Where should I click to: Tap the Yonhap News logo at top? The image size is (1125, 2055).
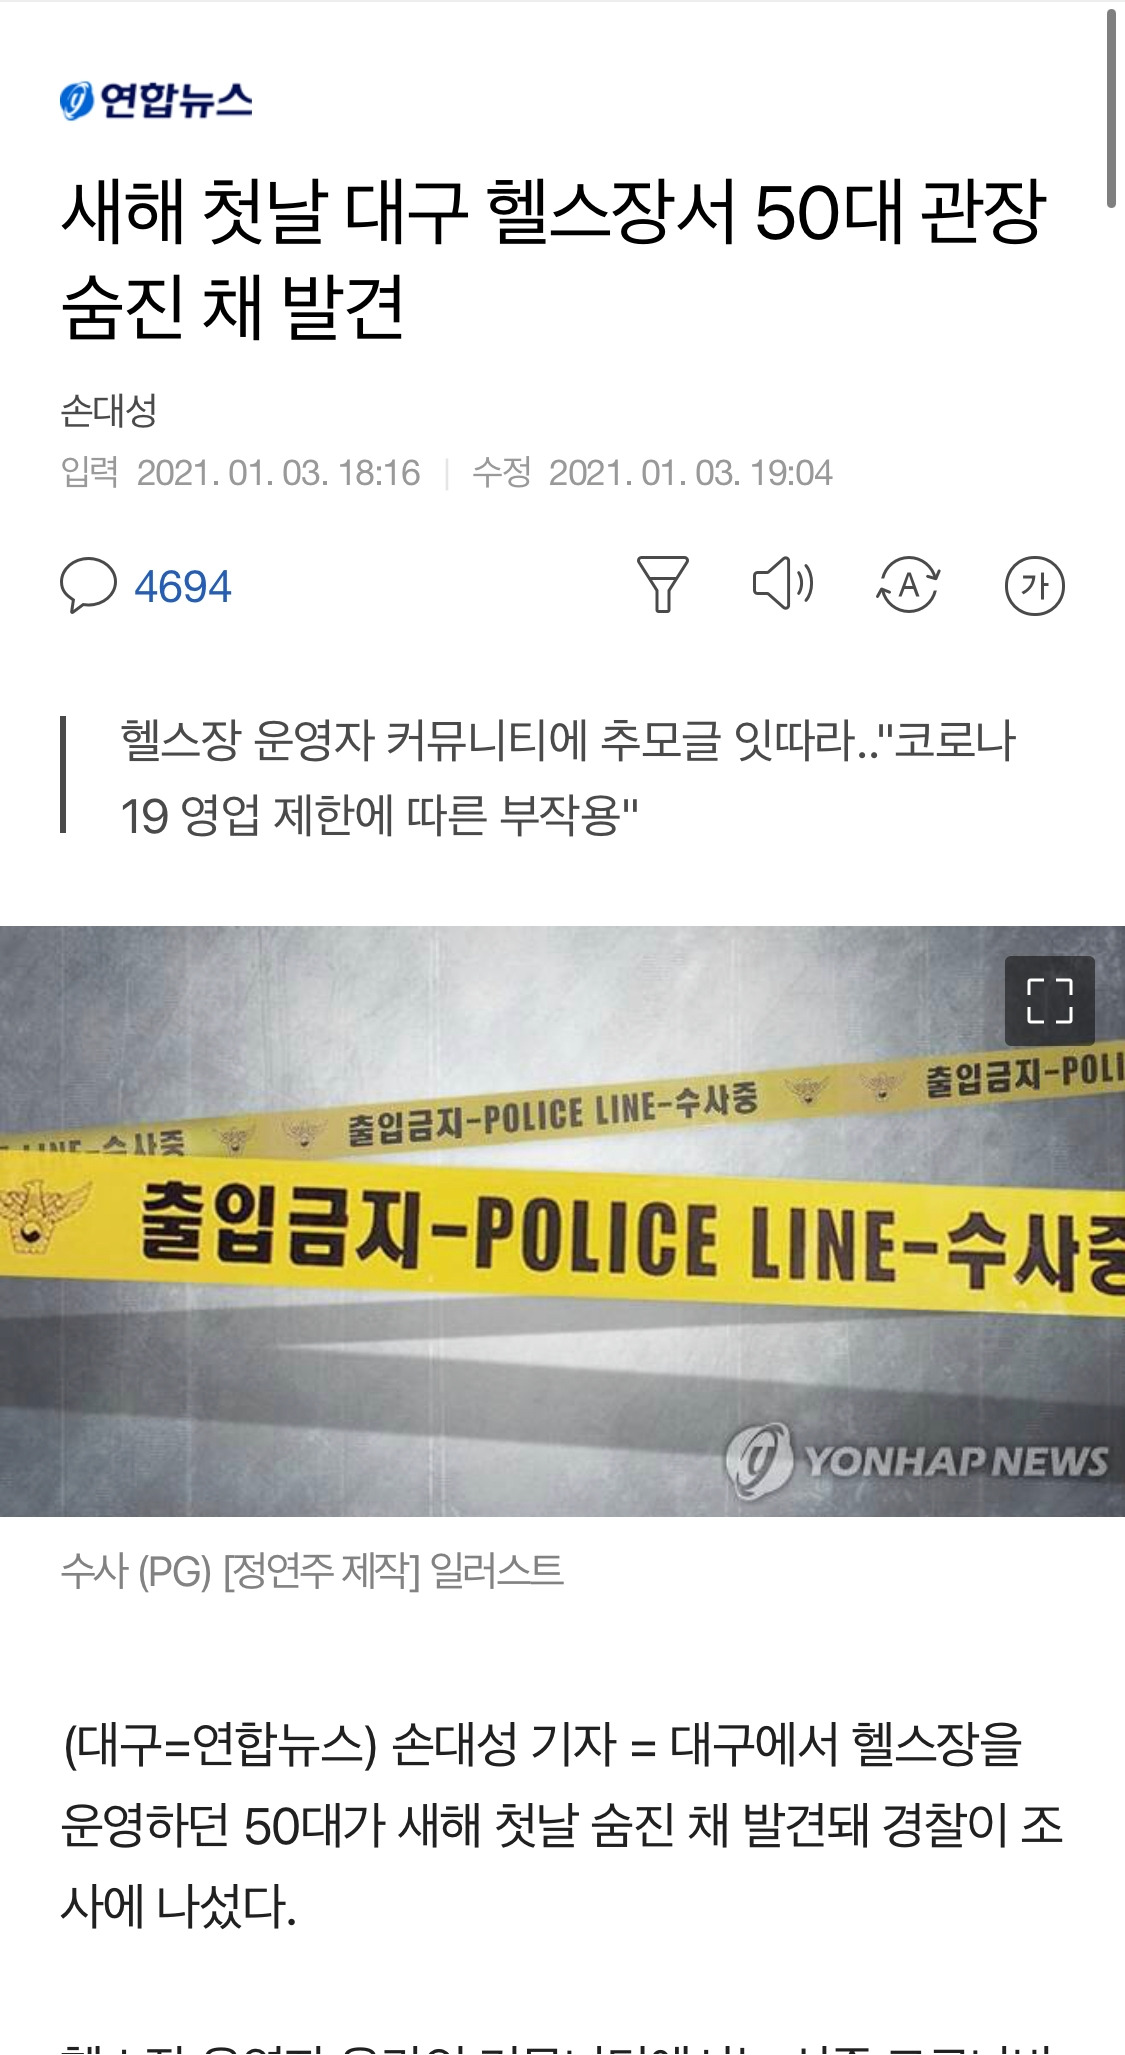156,100
